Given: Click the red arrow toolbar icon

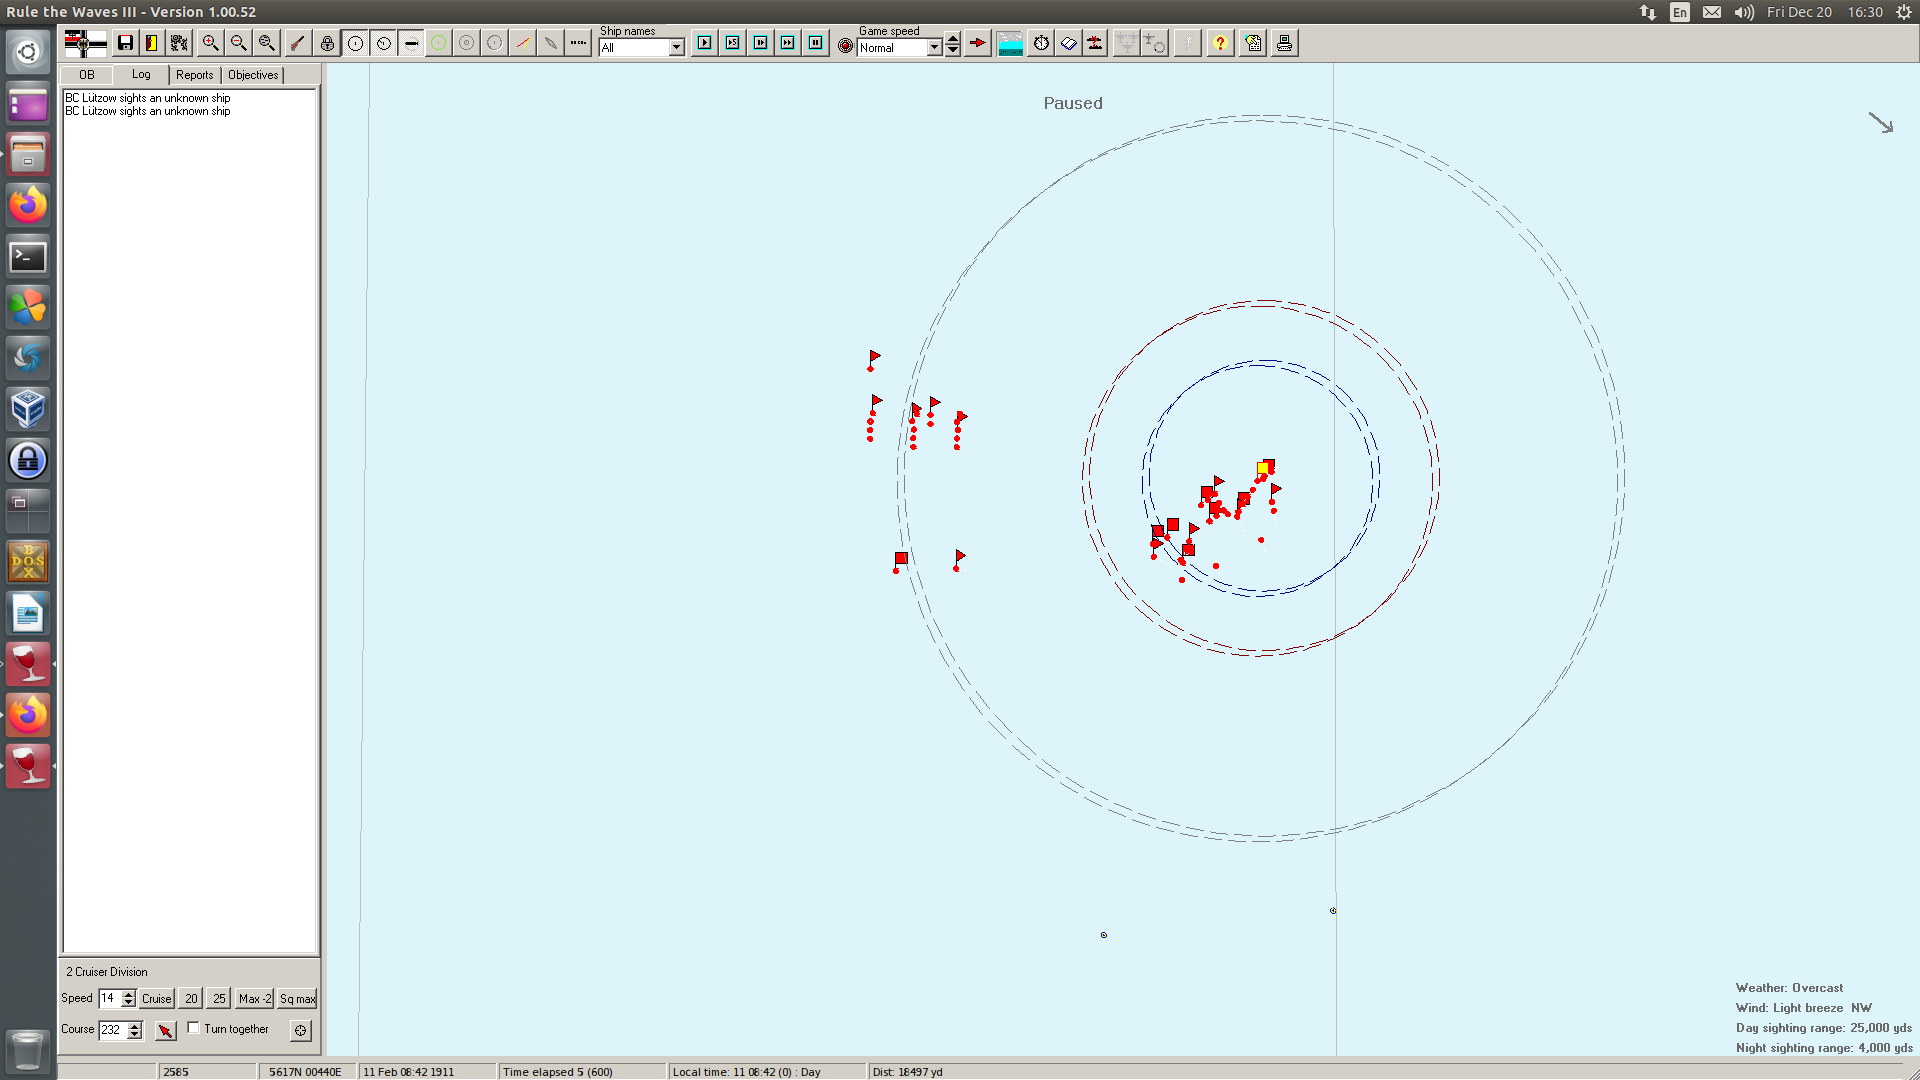Looking at the screenshot, I should pos(978,43).
